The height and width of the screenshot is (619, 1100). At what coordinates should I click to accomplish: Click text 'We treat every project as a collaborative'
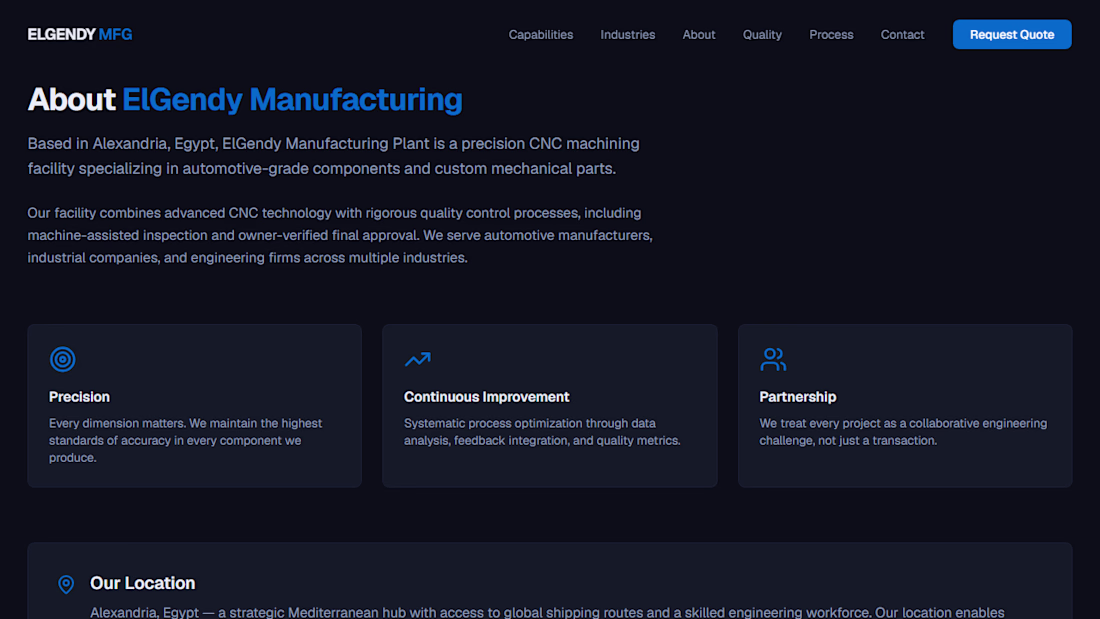(x=903, y=432)
